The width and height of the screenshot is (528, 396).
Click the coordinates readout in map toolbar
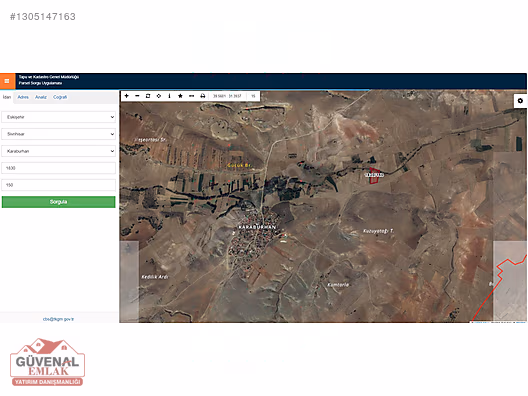(x=227, y=96)
